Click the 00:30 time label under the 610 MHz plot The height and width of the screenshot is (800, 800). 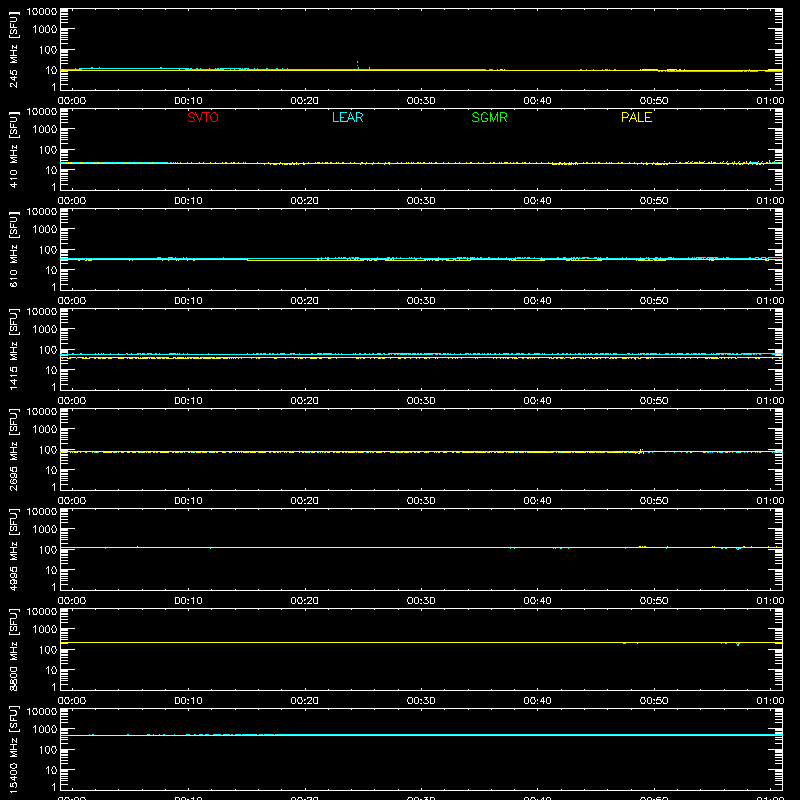click(421, 301)
